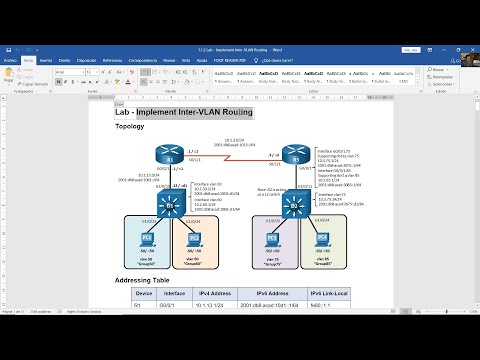Image resolution: width=480 pixels, height=360 pixels.
Task: Switch to the Insertar tab
Action: [x=46, y=60]
